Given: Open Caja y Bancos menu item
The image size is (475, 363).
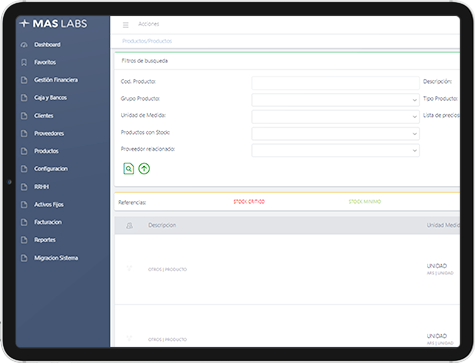Looking at the screenshot, I should (x=50, y=98).
